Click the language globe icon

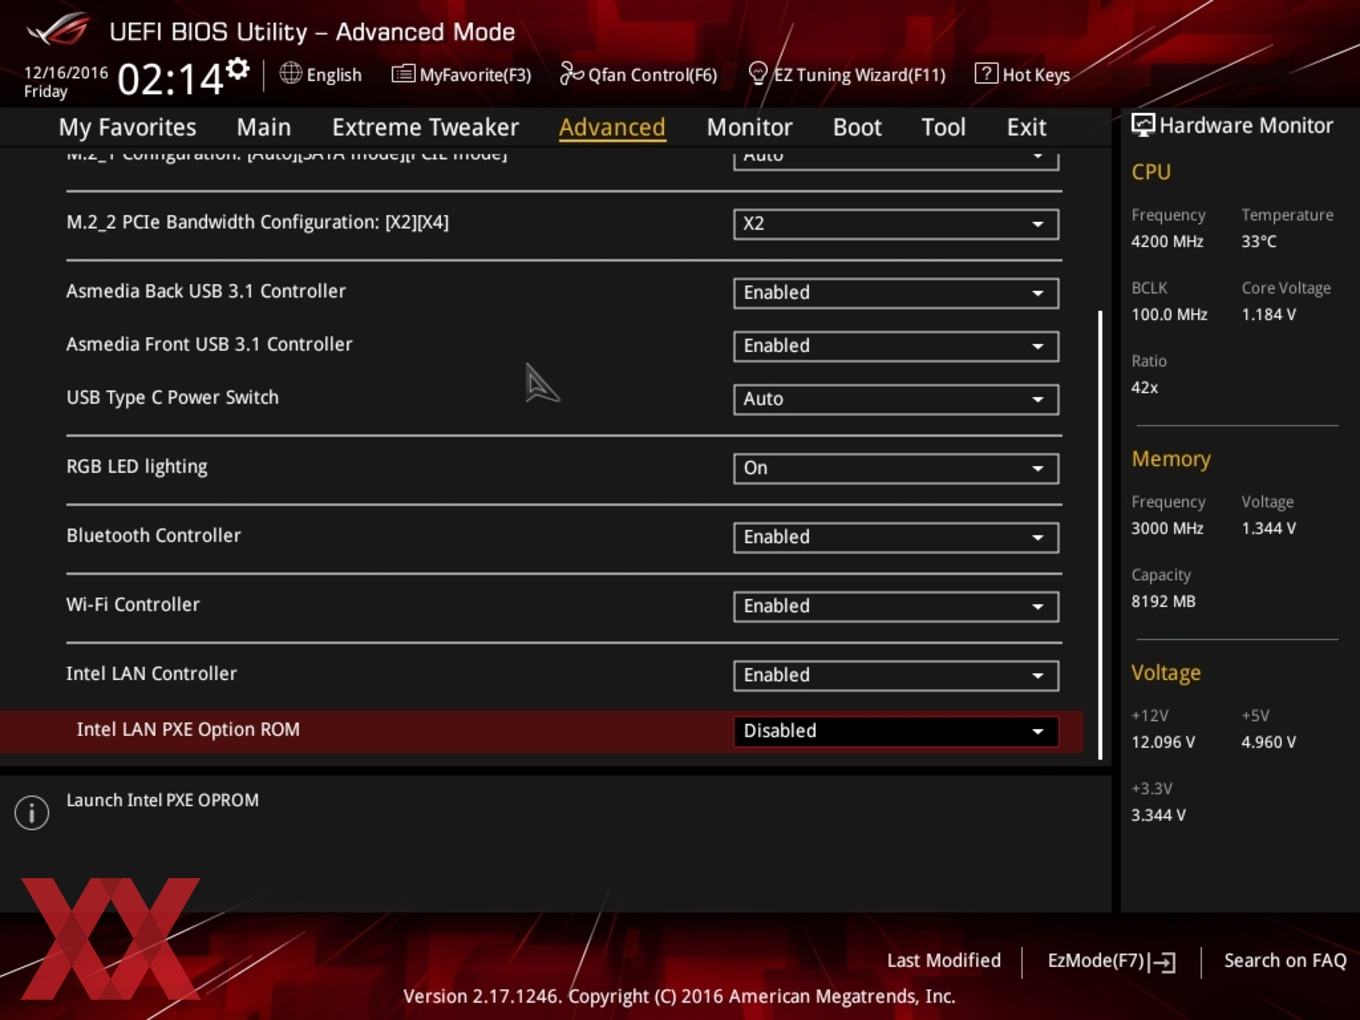(x=290, y=73)
